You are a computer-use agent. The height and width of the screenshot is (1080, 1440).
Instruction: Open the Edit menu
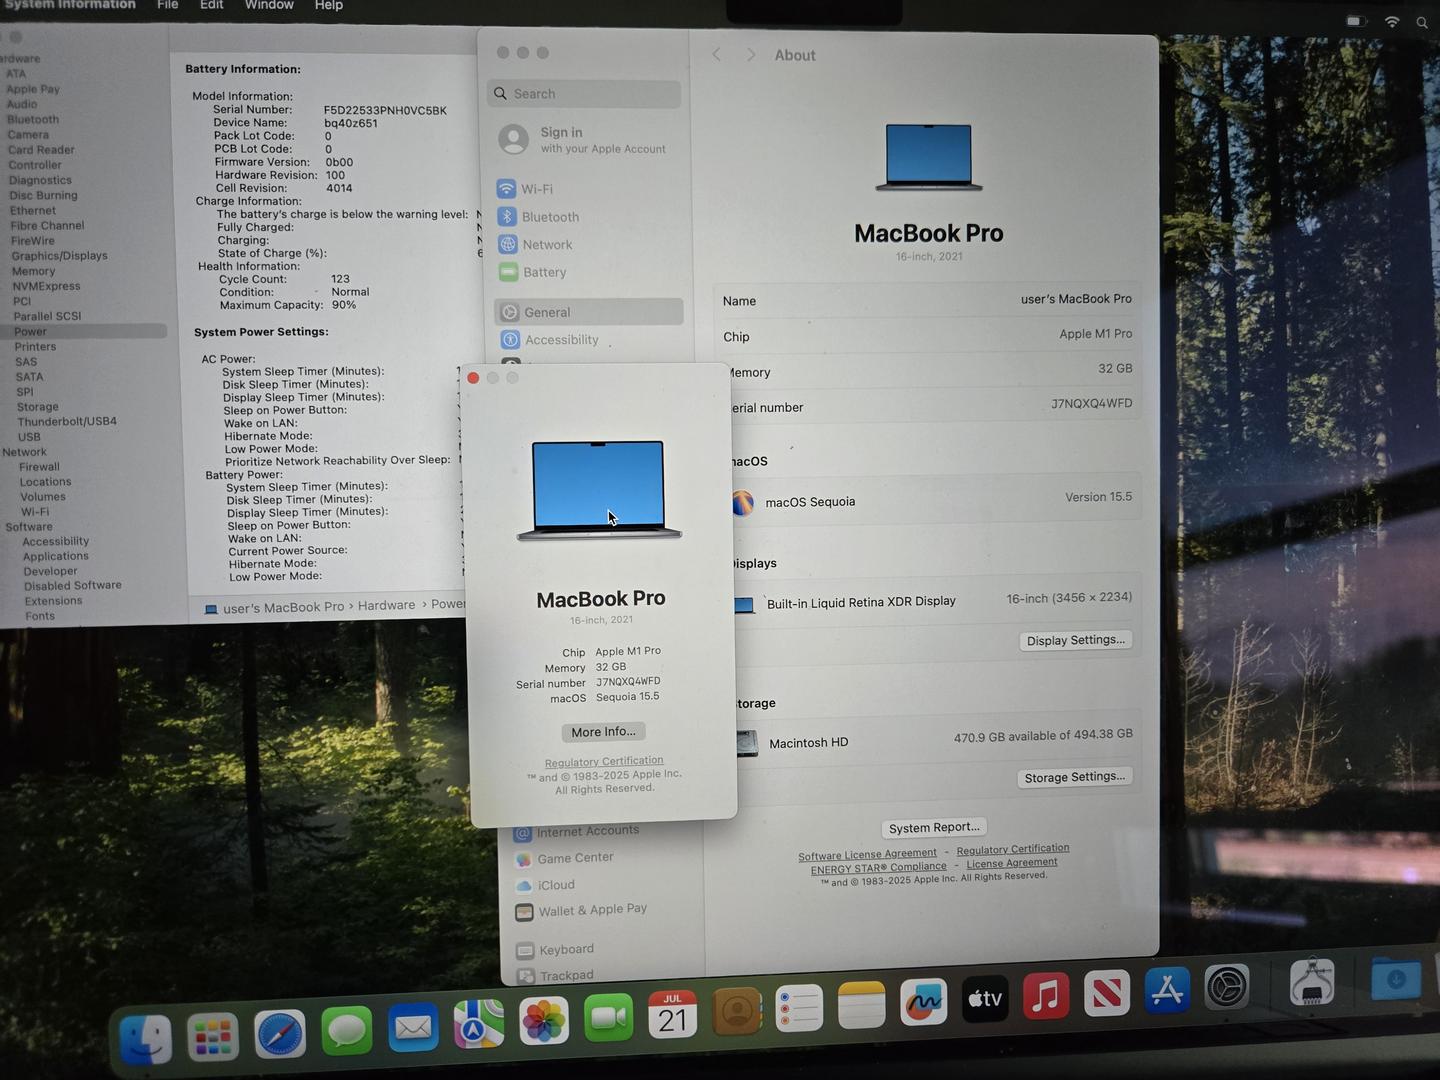click(x=212, y=5)
